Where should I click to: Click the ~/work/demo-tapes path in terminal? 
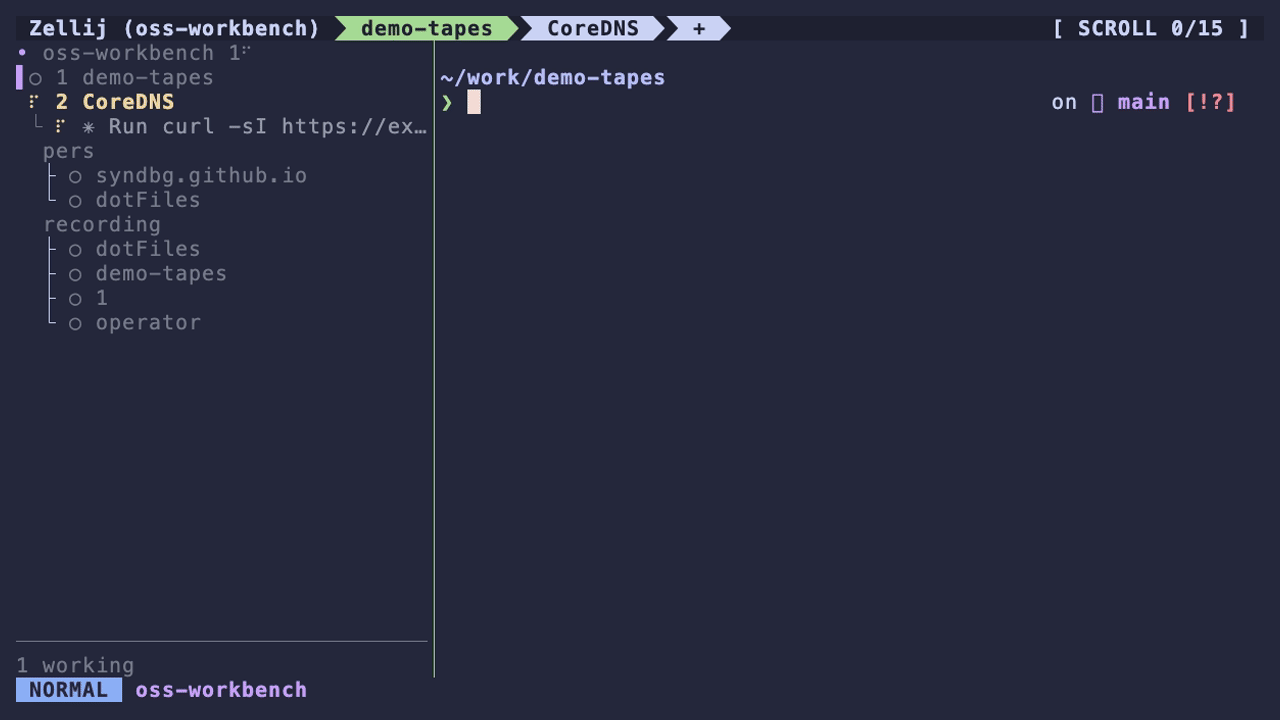(552, 77)
